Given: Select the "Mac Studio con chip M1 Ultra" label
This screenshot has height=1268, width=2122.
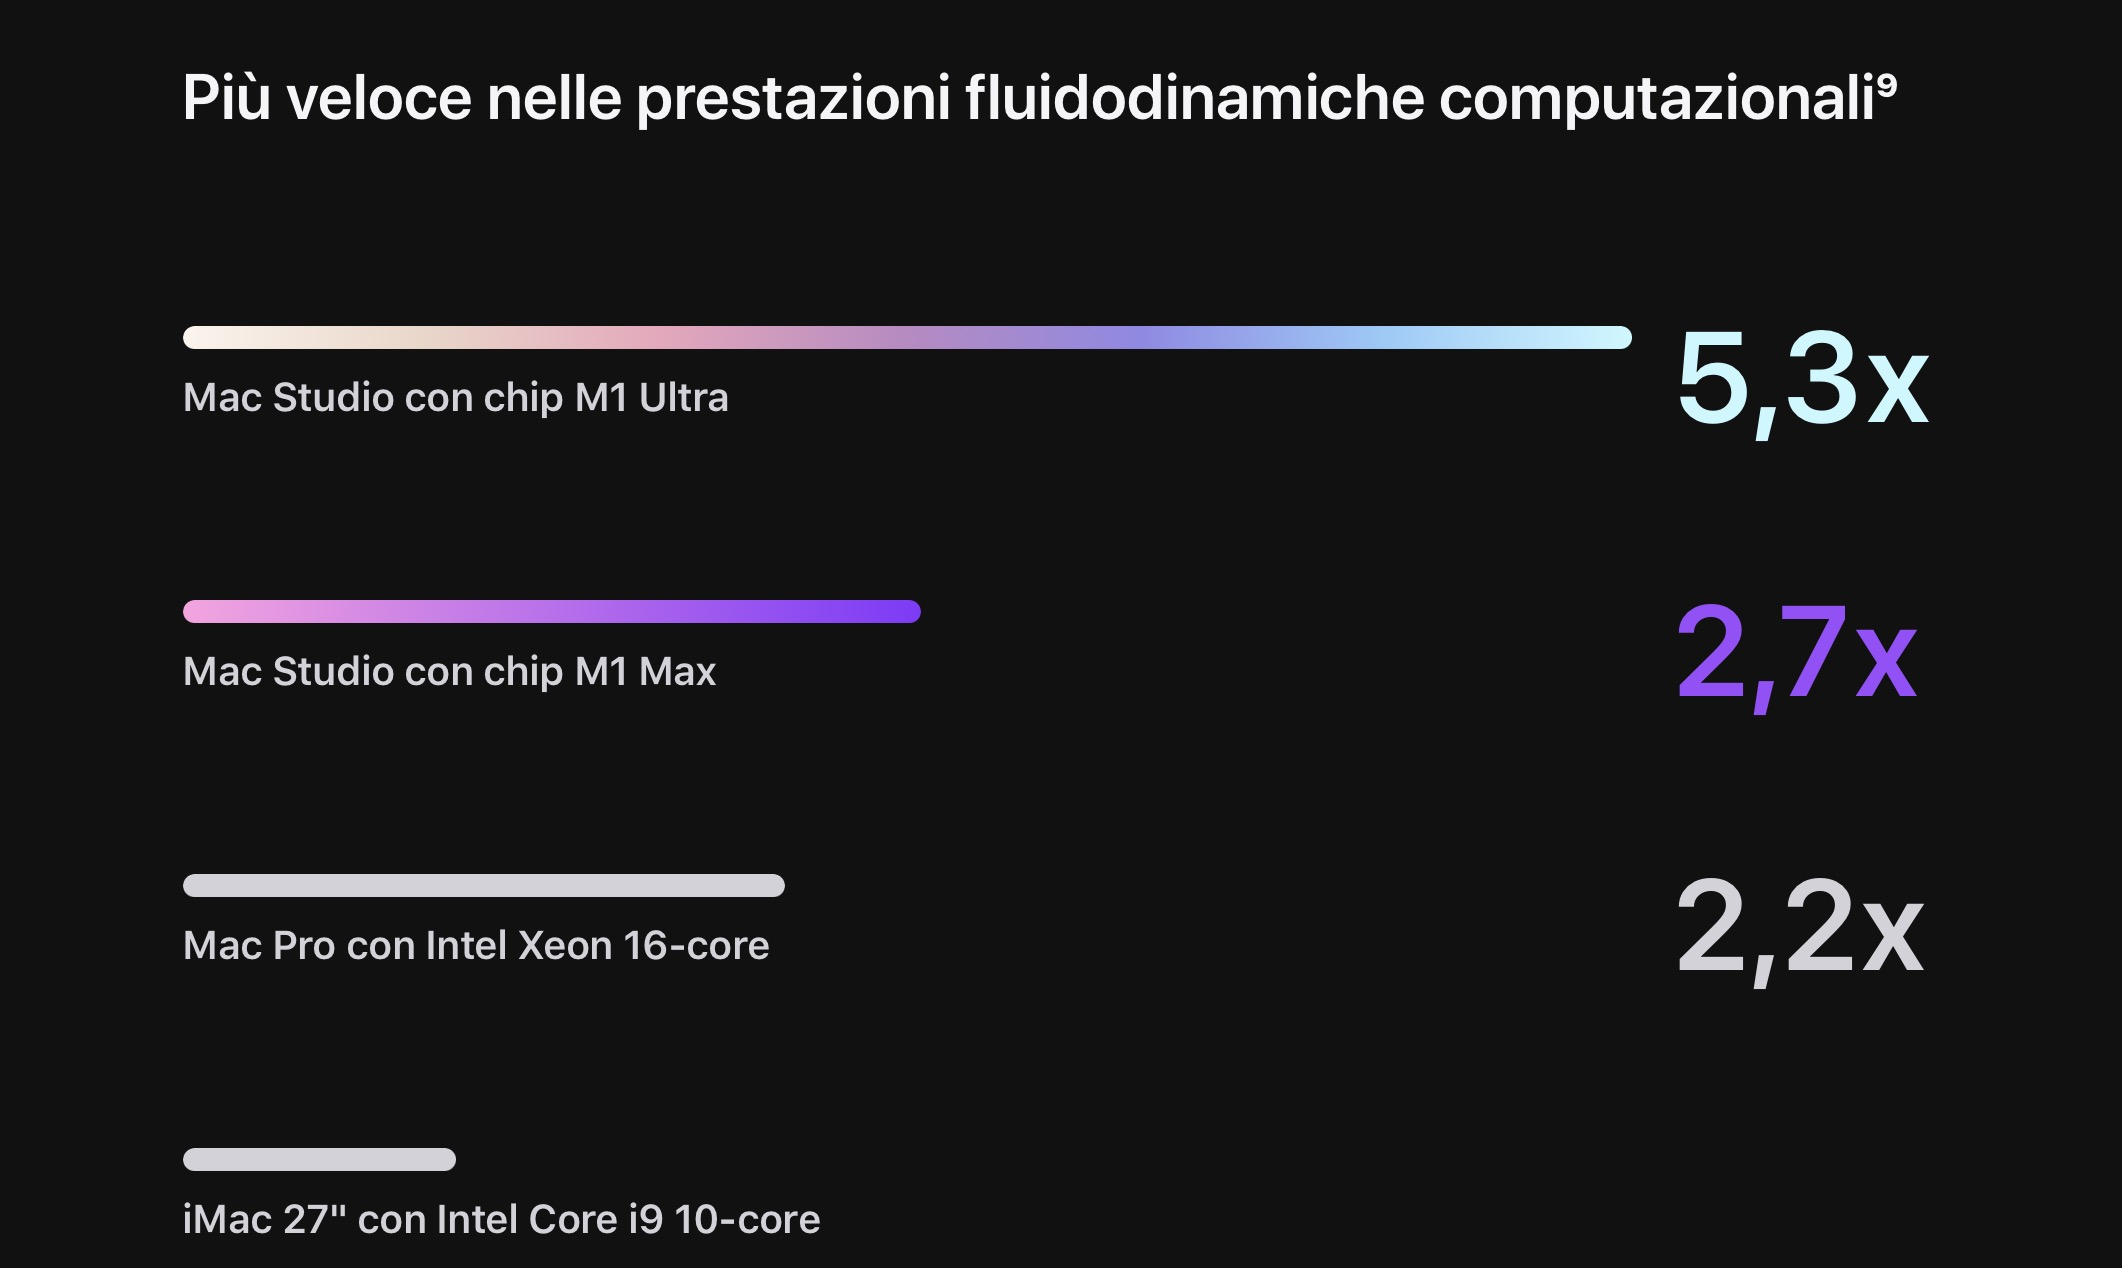Looking at the screenshot, I should (x=455, y=398).
